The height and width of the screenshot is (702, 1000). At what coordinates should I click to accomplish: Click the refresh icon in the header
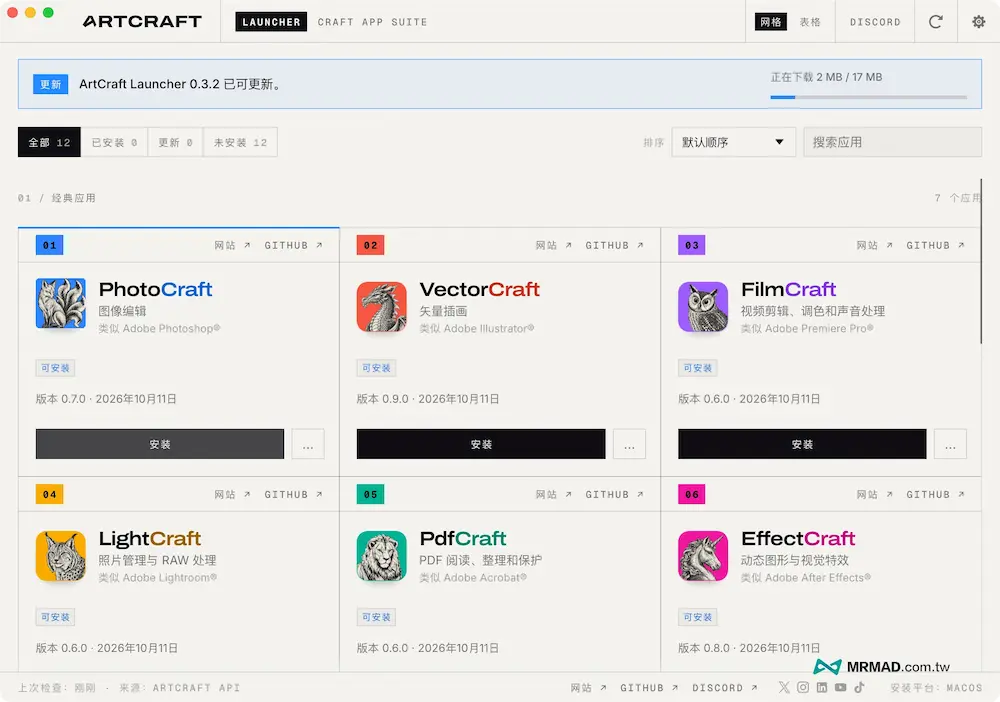tap(936, 22)
